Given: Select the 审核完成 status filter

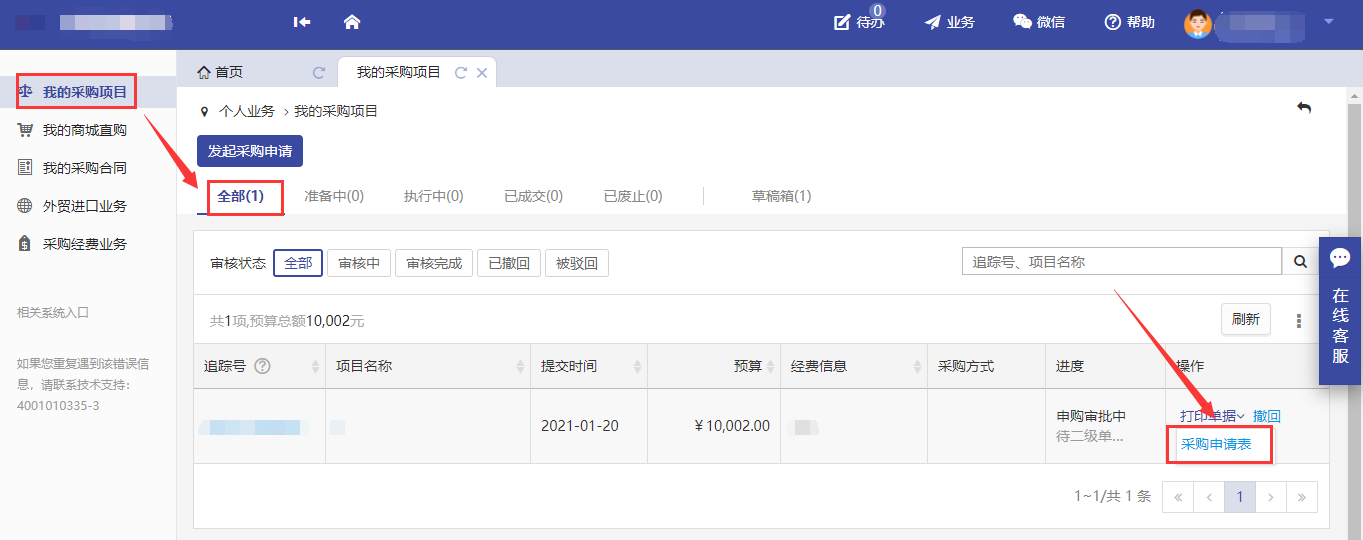Looking at the screenshot, I should tap(434, 264).
